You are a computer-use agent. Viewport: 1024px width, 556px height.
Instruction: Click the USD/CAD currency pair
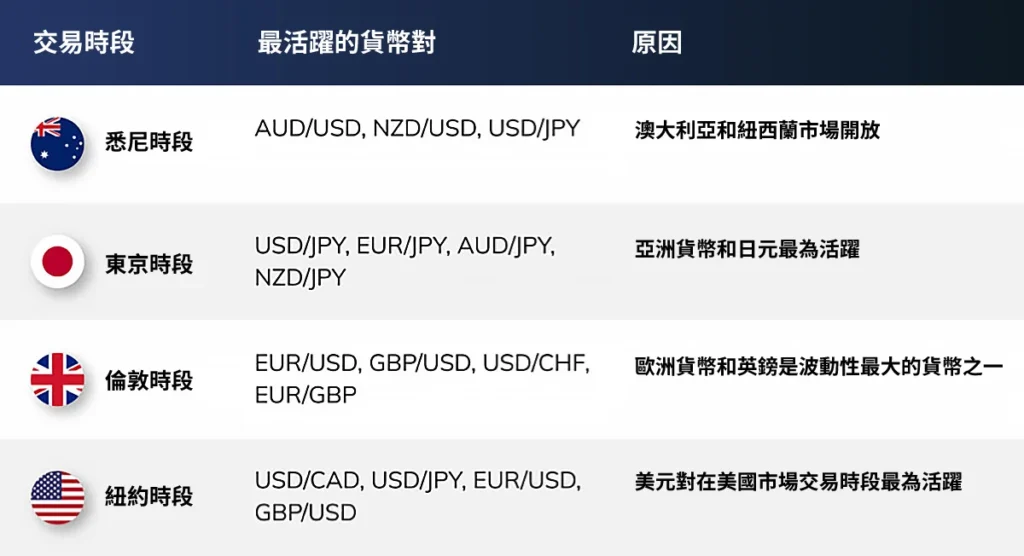307,481
